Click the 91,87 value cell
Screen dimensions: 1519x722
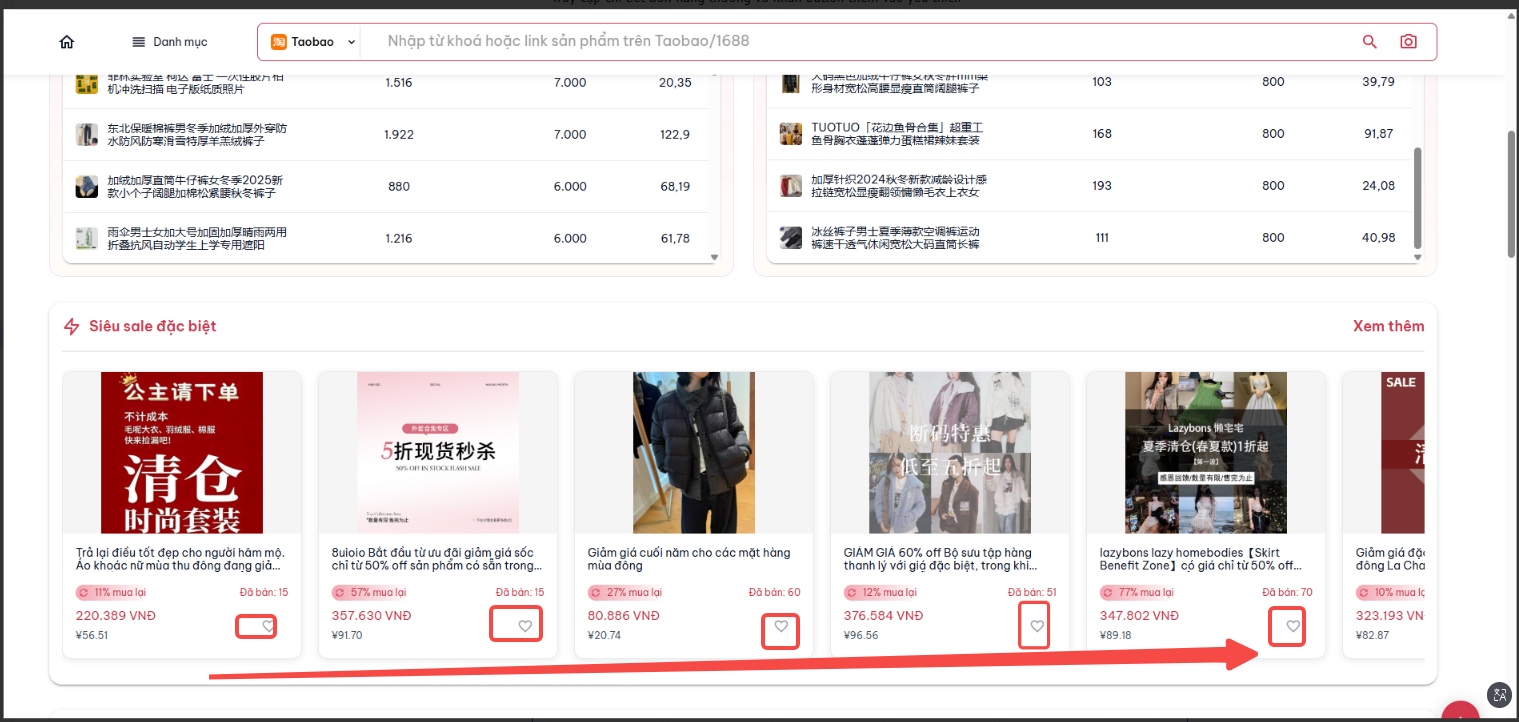click(x=1379, y=134)
